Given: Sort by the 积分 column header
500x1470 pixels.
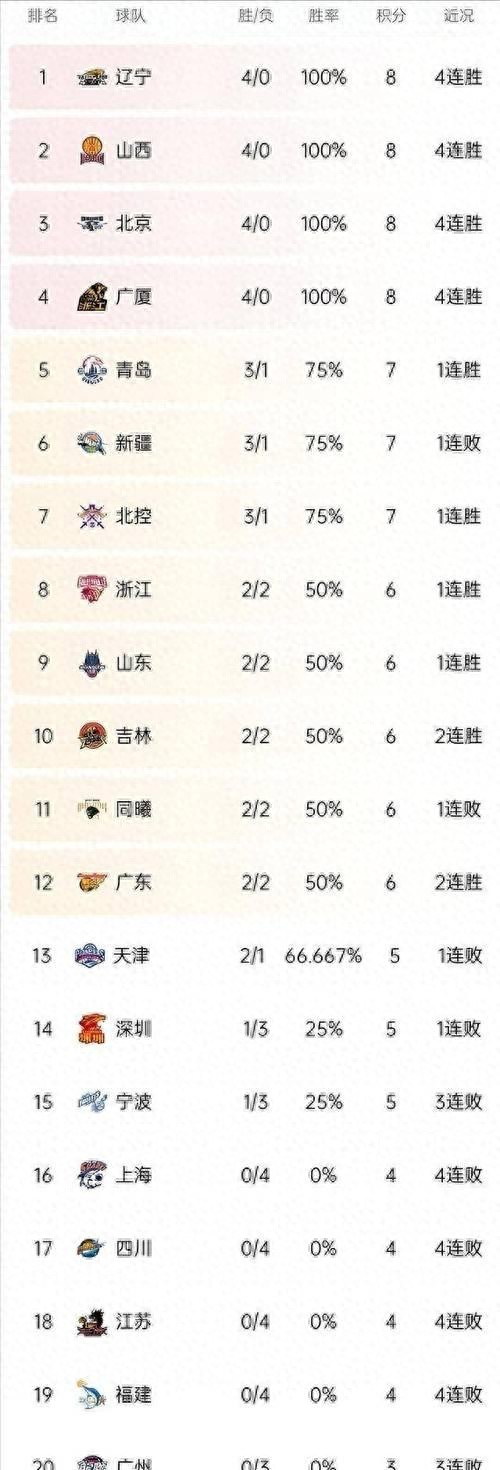Looking at the screenshot, I should pyautogui.click(x=391, y=16).
